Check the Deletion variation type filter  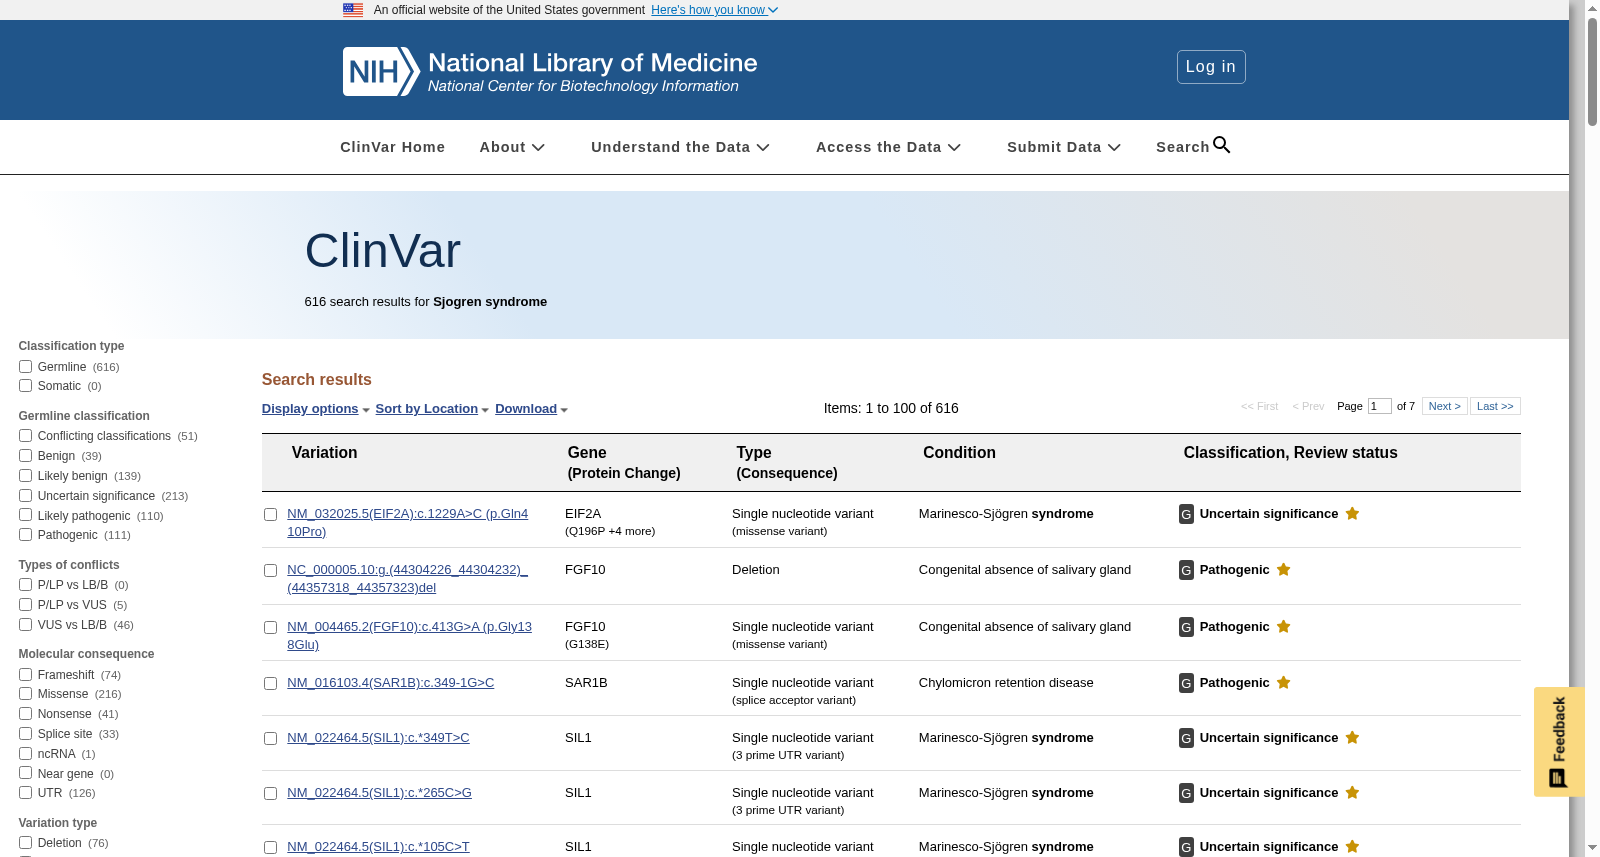[25, 843]
